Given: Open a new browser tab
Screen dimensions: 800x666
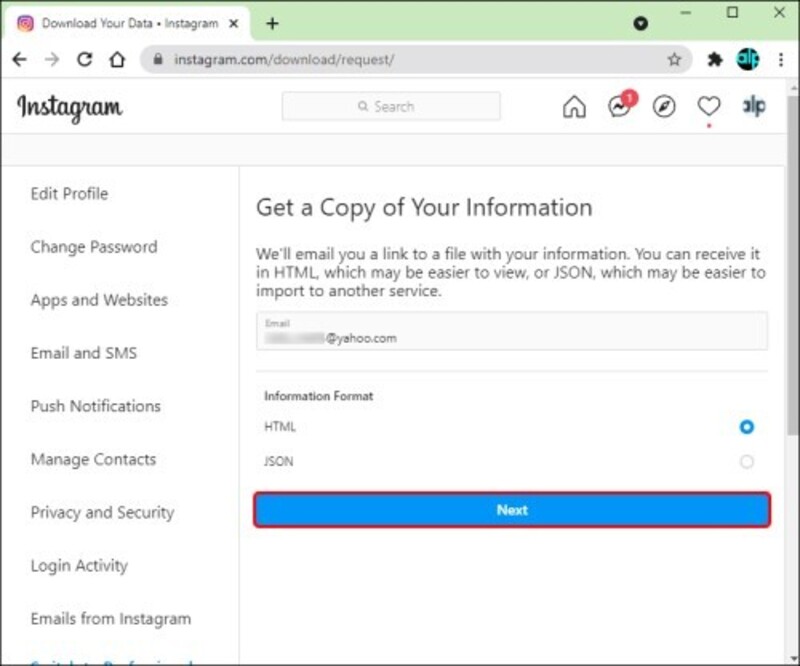Looking at the screenshot, I should [x=272, y=23].
